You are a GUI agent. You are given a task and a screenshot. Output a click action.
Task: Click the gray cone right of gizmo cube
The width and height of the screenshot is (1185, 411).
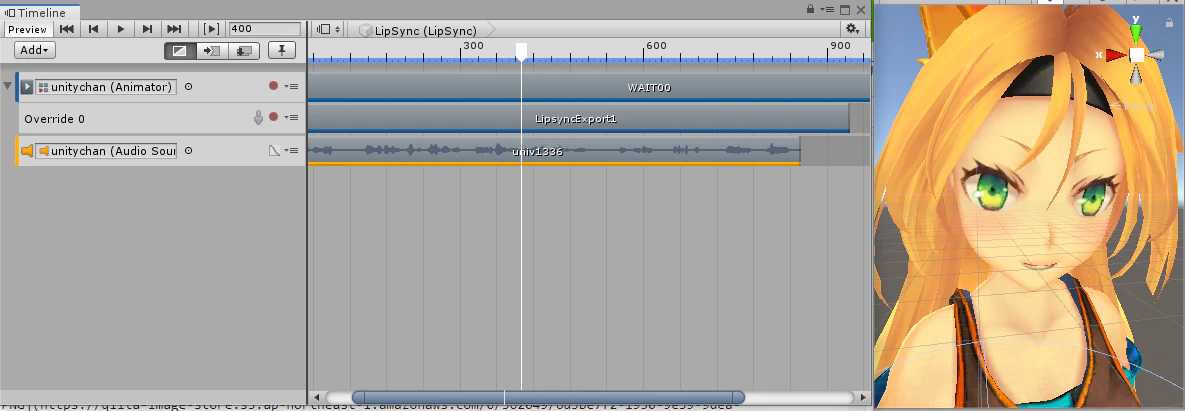tap(1155, 55)
